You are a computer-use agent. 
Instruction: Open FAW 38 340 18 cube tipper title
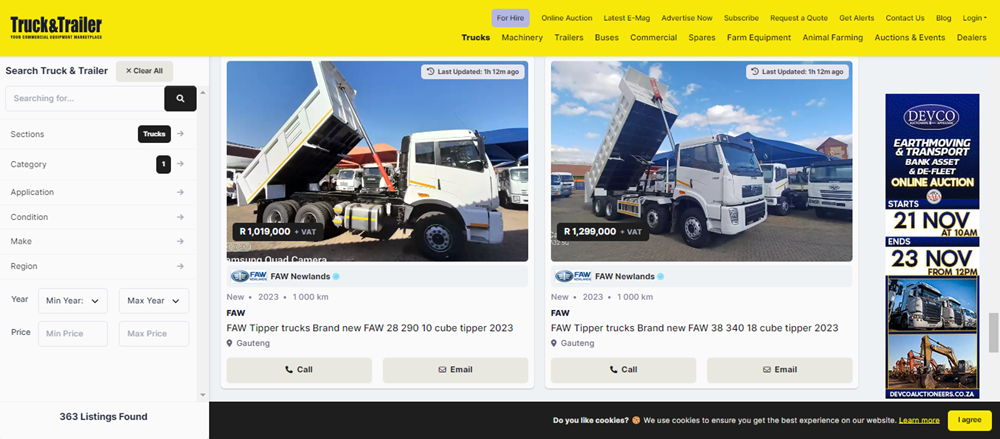click(695, 328)
